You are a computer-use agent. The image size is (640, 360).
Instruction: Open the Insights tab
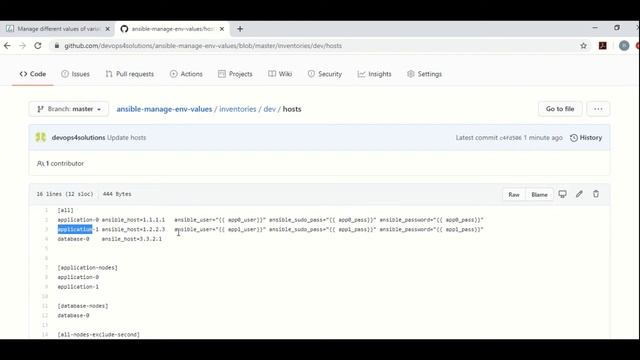[x=374, y=74]
